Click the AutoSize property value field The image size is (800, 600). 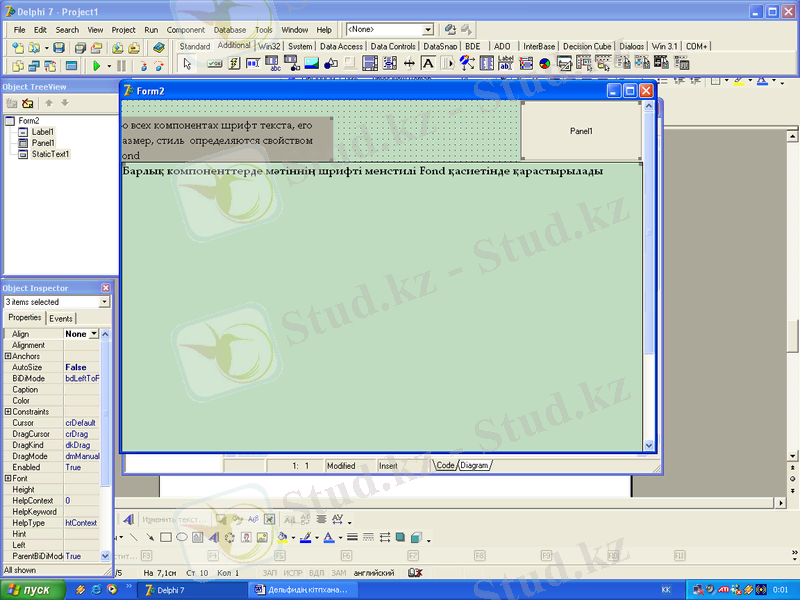[82, 368]
